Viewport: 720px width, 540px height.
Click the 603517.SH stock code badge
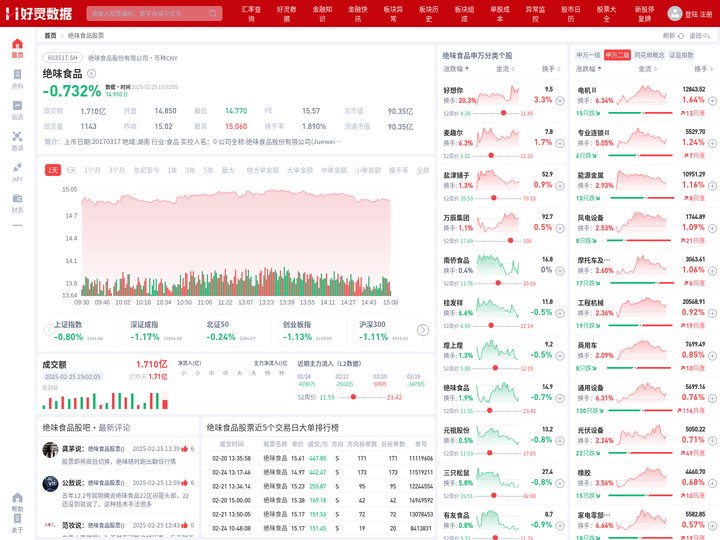[62, 58]
